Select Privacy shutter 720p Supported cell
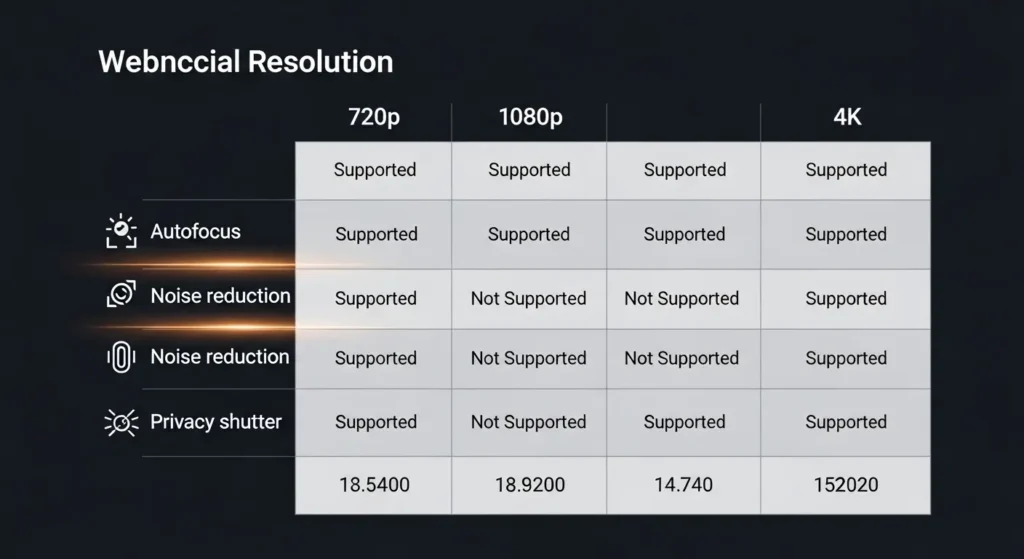The width and height of the screenshot is (1024, 559). pos(376,422)
